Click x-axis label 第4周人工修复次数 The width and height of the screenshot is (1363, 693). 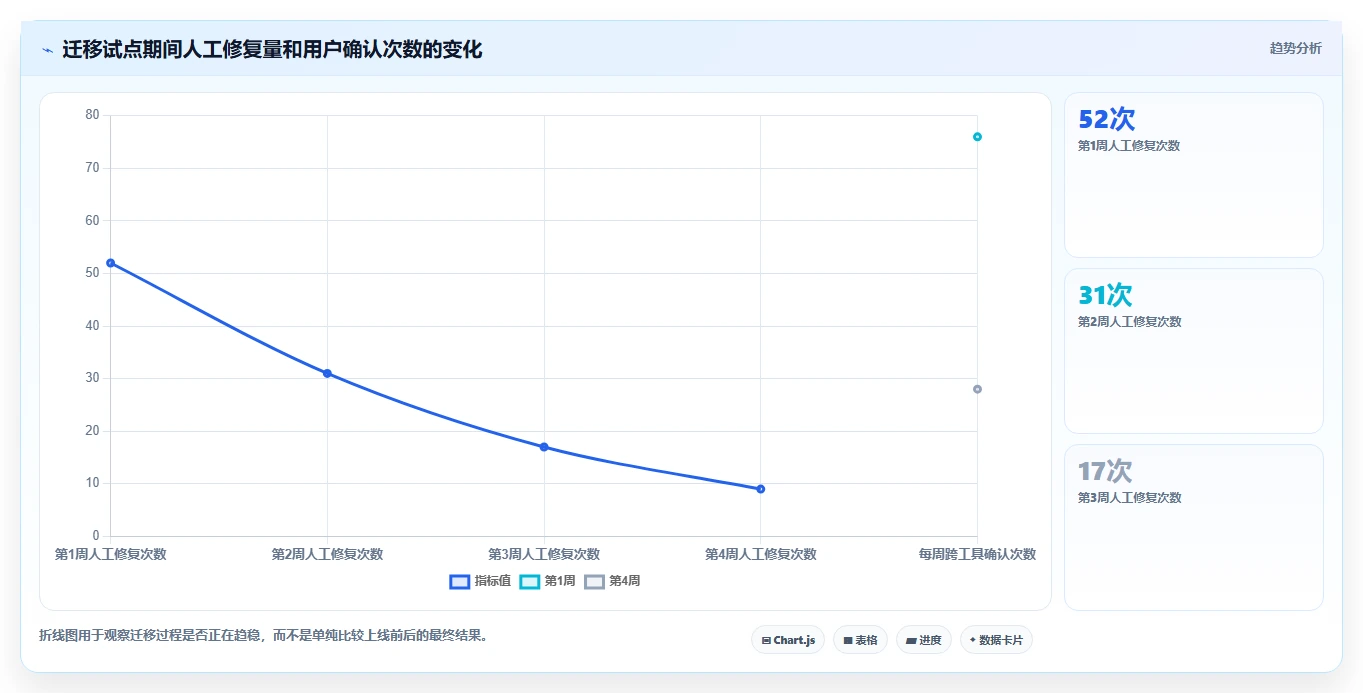point(761,554)
